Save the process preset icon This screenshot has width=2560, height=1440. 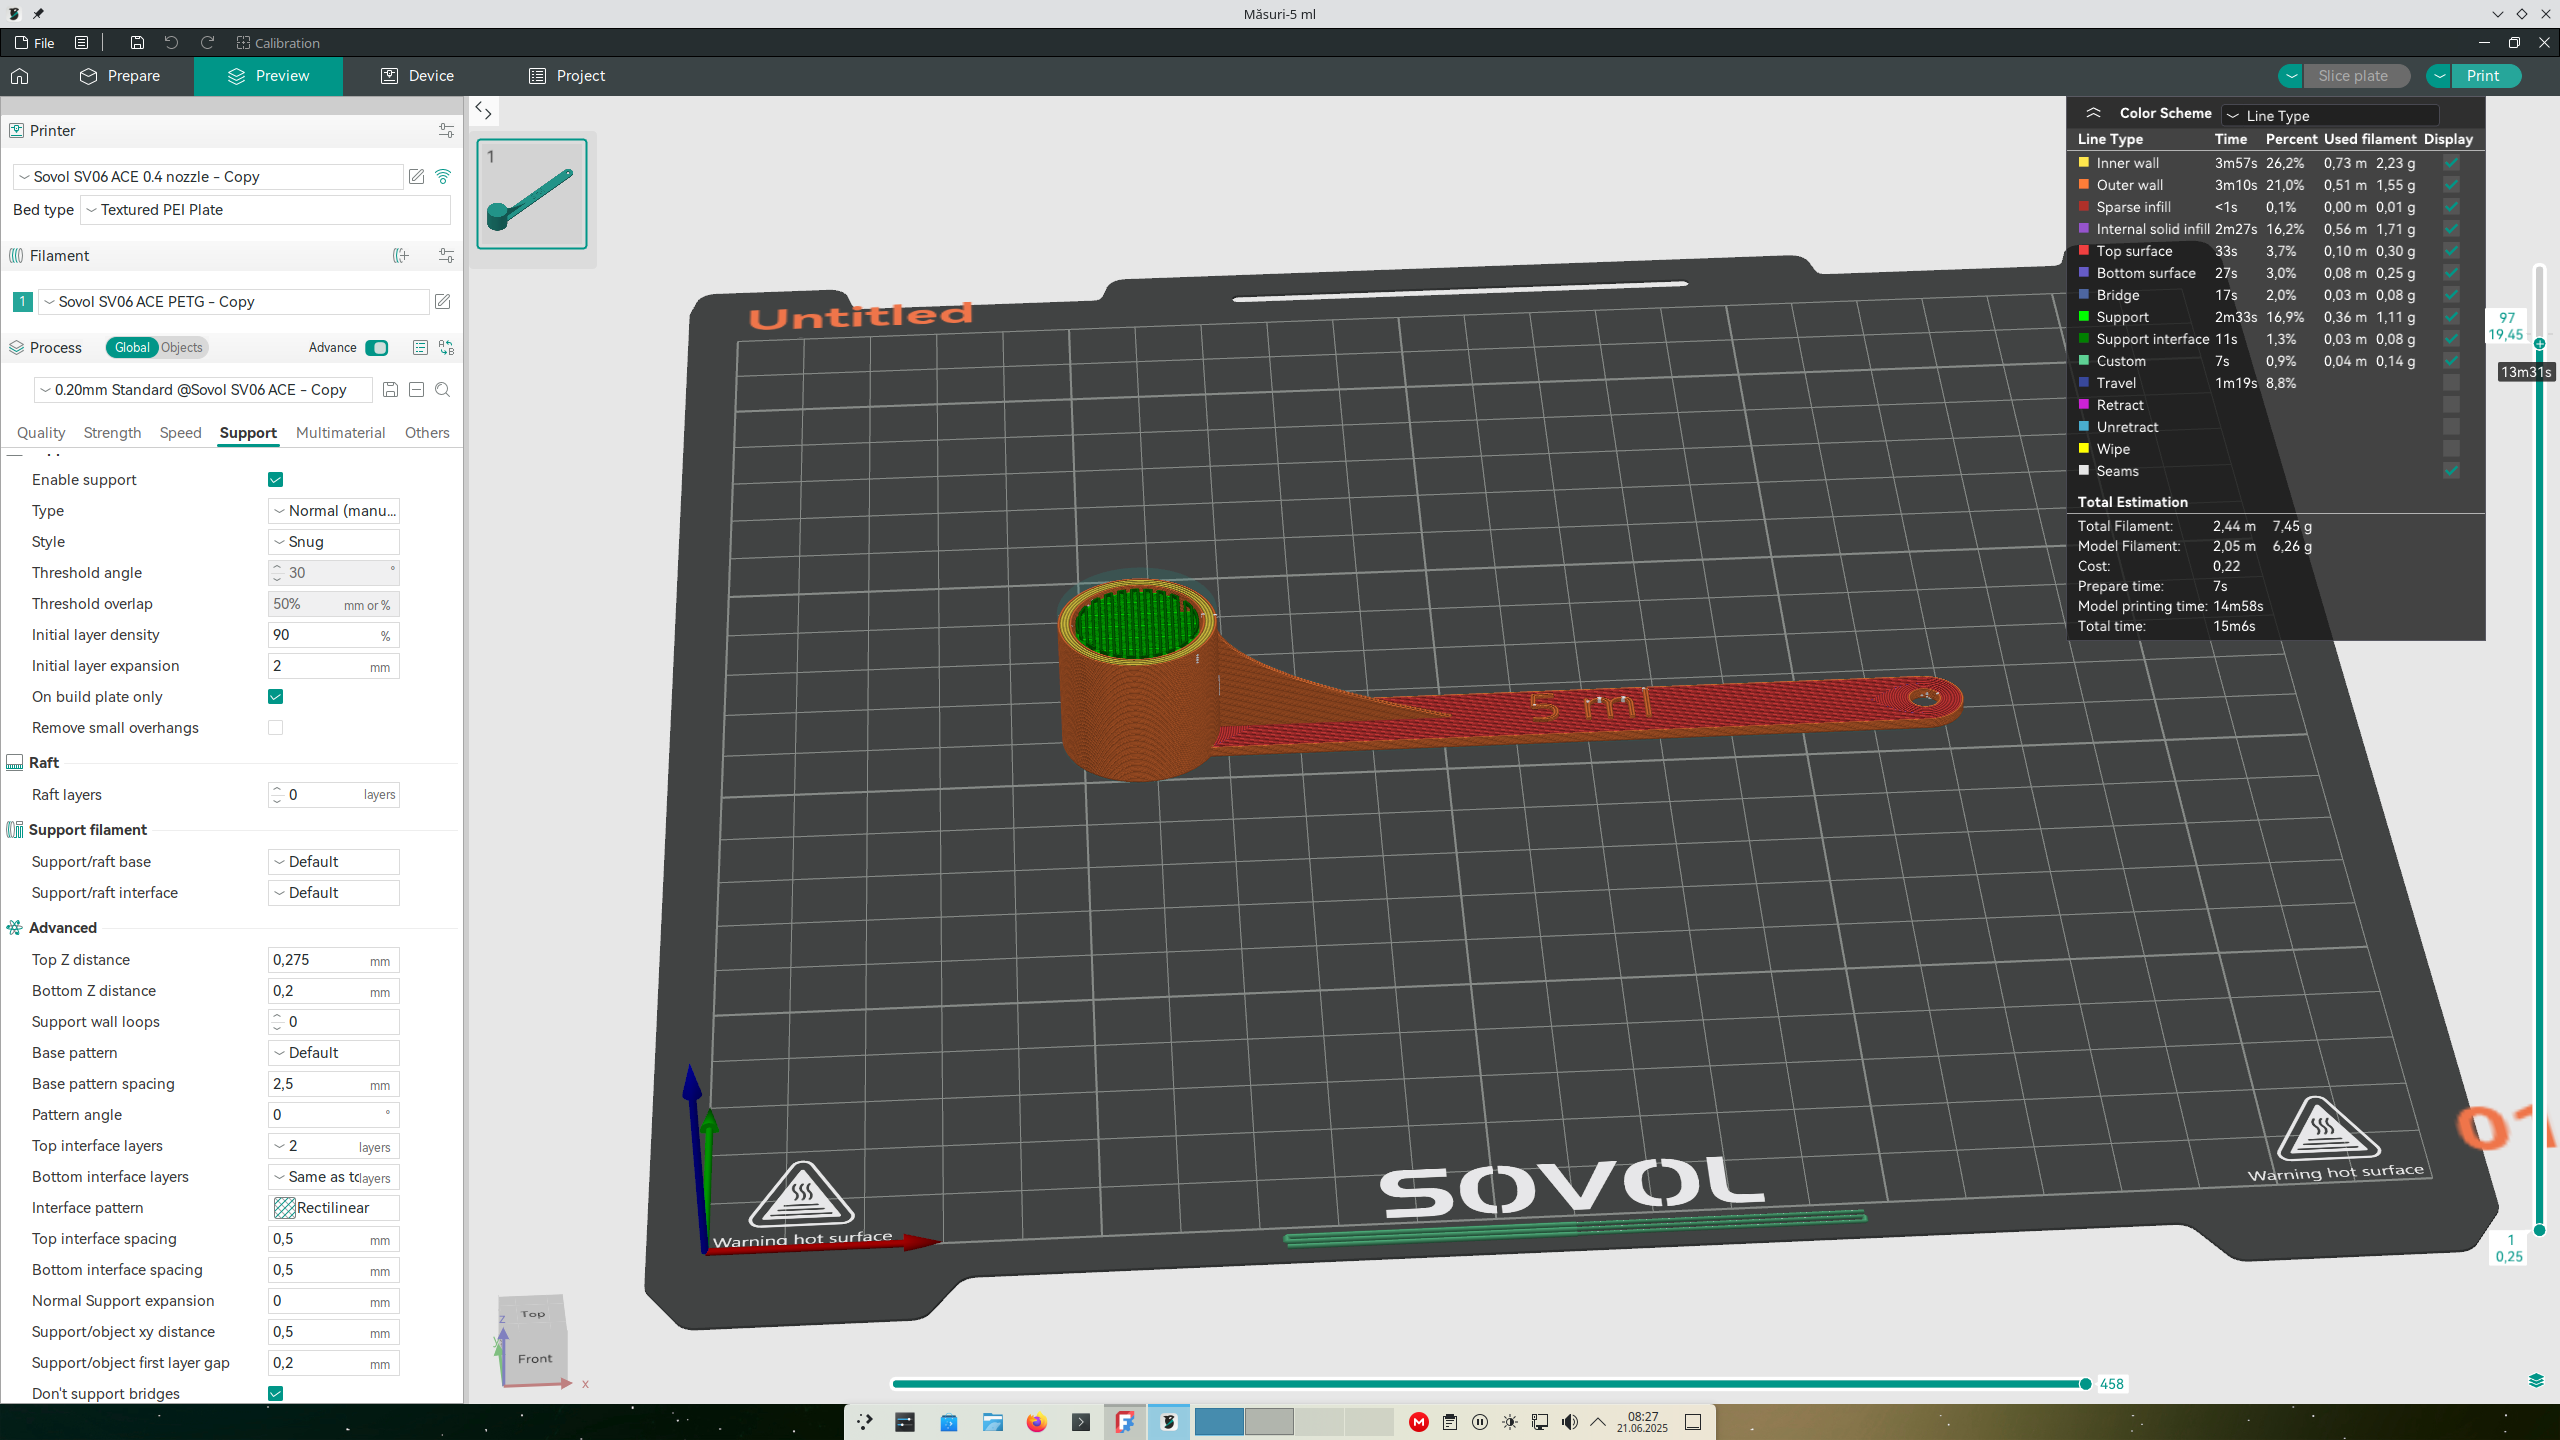(x=391, y=390)
